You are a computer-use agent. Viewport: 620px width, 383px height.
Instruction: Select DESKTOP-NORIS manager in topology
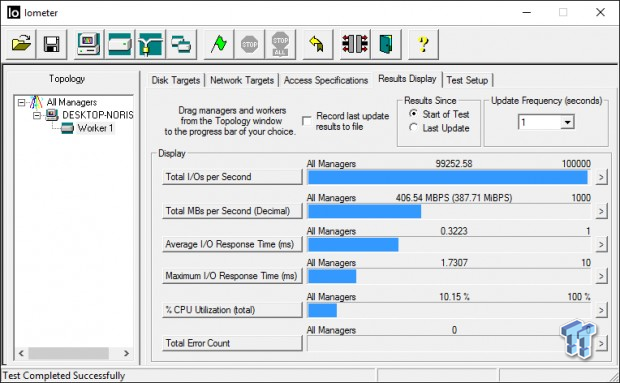pyautogui.click(x=98, y=115)
